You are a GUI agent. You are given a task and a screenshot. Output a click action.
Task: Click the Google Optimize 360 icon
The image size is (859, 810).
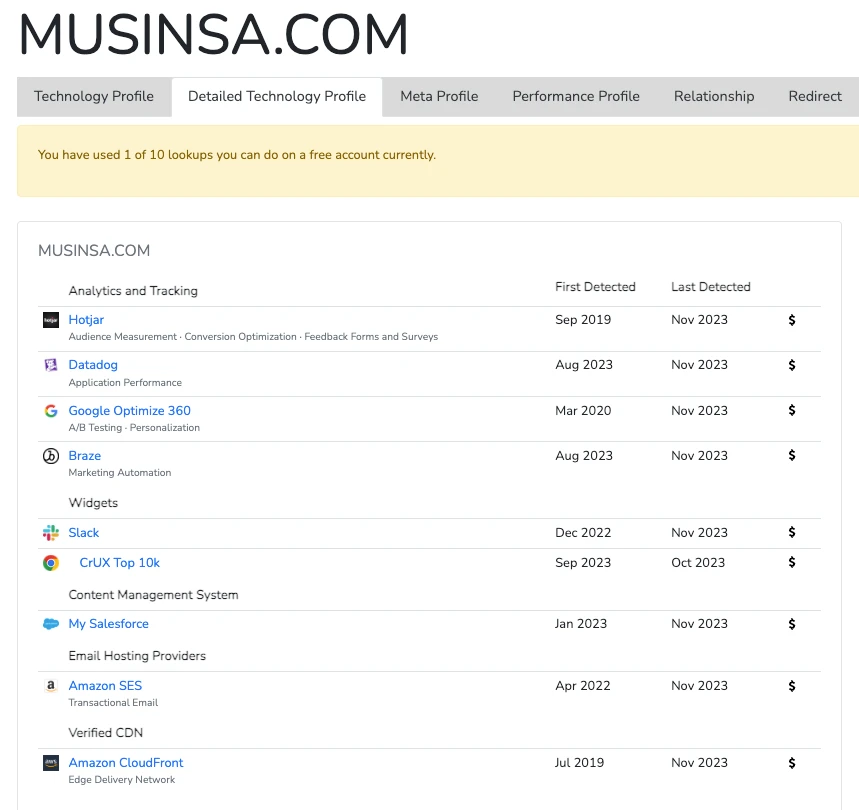coord(51,411)
